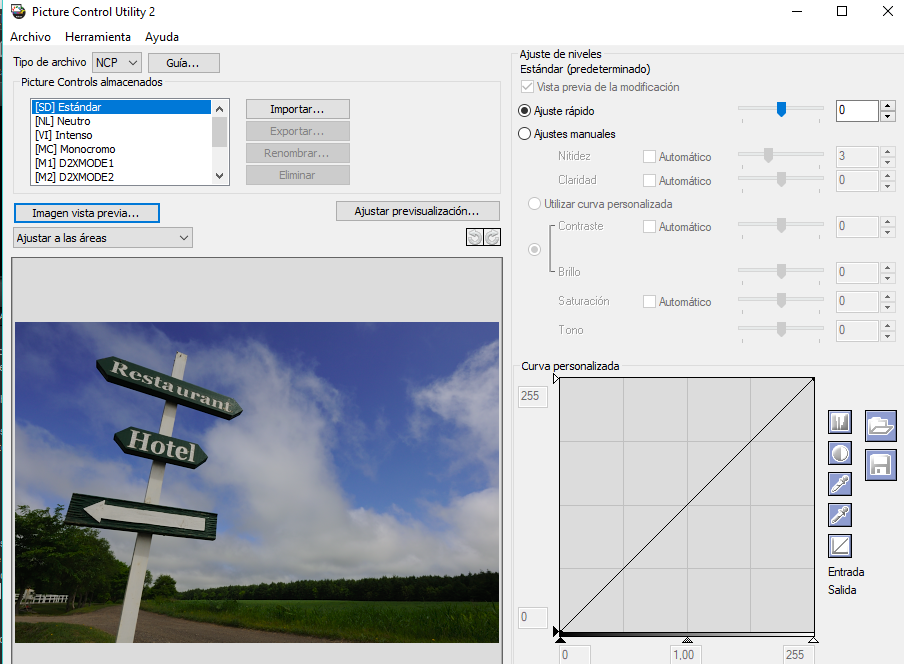Screen dimensions: 904x664
Task: Increase the Ajuste rápido value with the up arrow
Action: click(888, 105)
